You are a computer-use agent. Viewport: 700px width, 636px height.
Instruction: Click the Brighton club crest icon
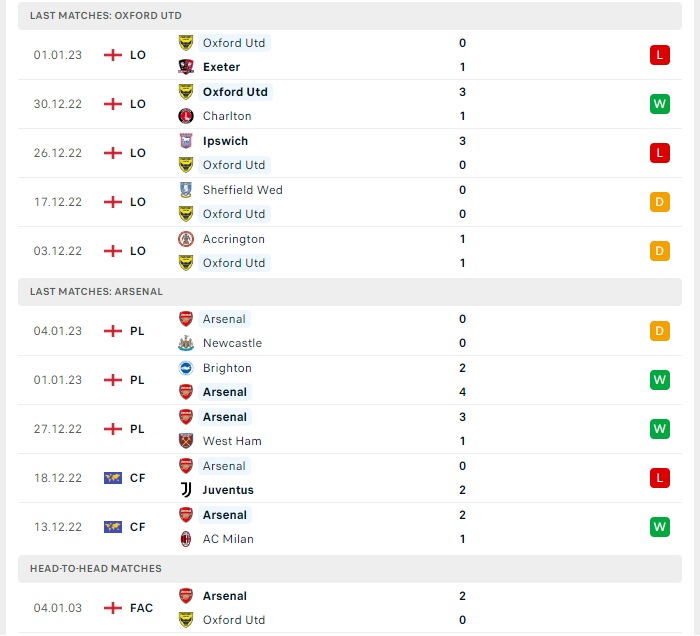tap(185, 368)
